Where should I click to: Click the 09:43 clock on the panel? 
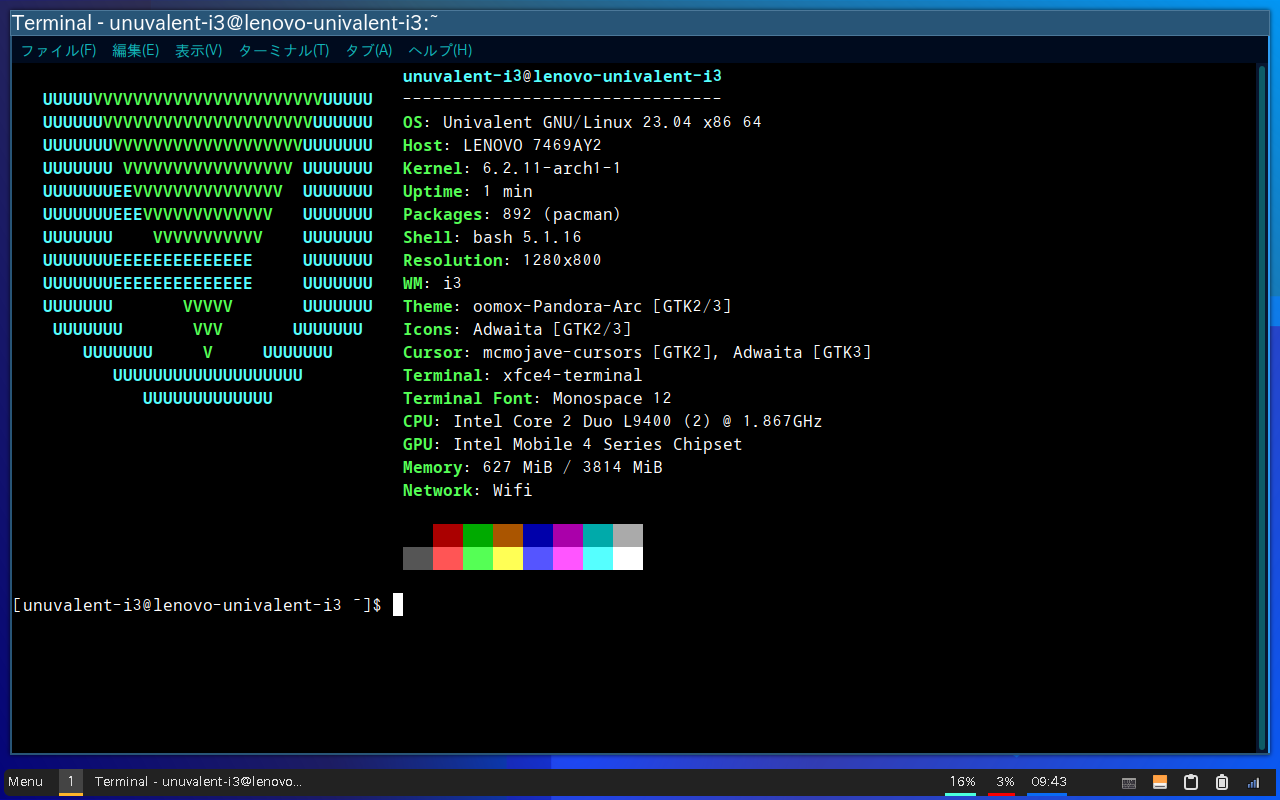tap(1049, 782)
